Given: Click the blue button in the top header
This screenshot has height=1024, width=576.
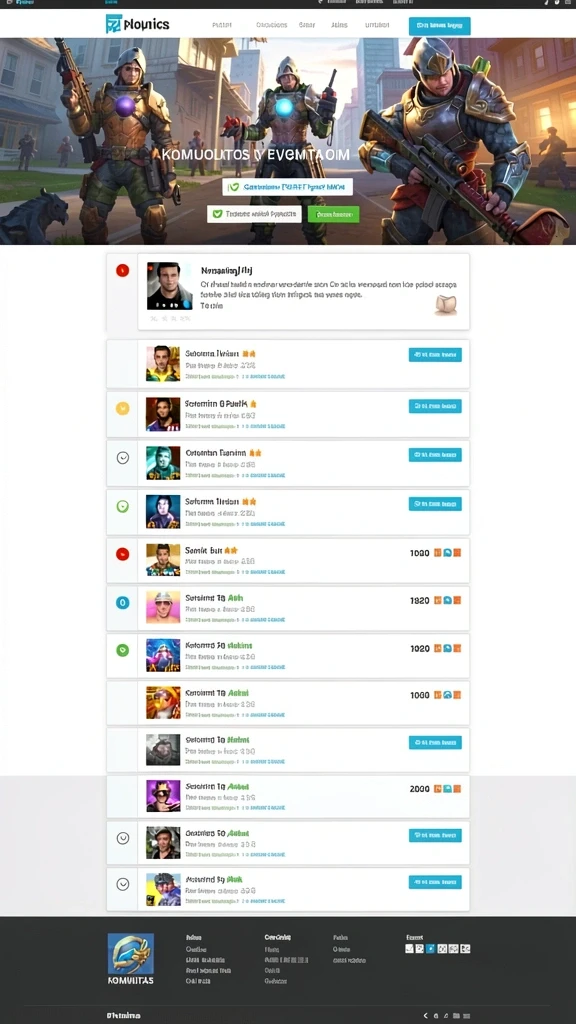Looking at the screenshot, I should (x=440, y=26).
